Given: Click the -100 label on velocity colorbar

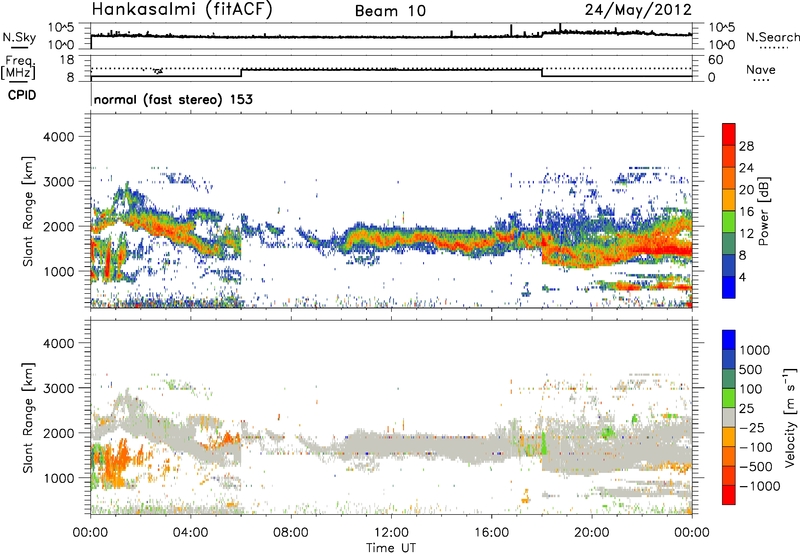Looking at the screenshot, I should click(756, 447).
